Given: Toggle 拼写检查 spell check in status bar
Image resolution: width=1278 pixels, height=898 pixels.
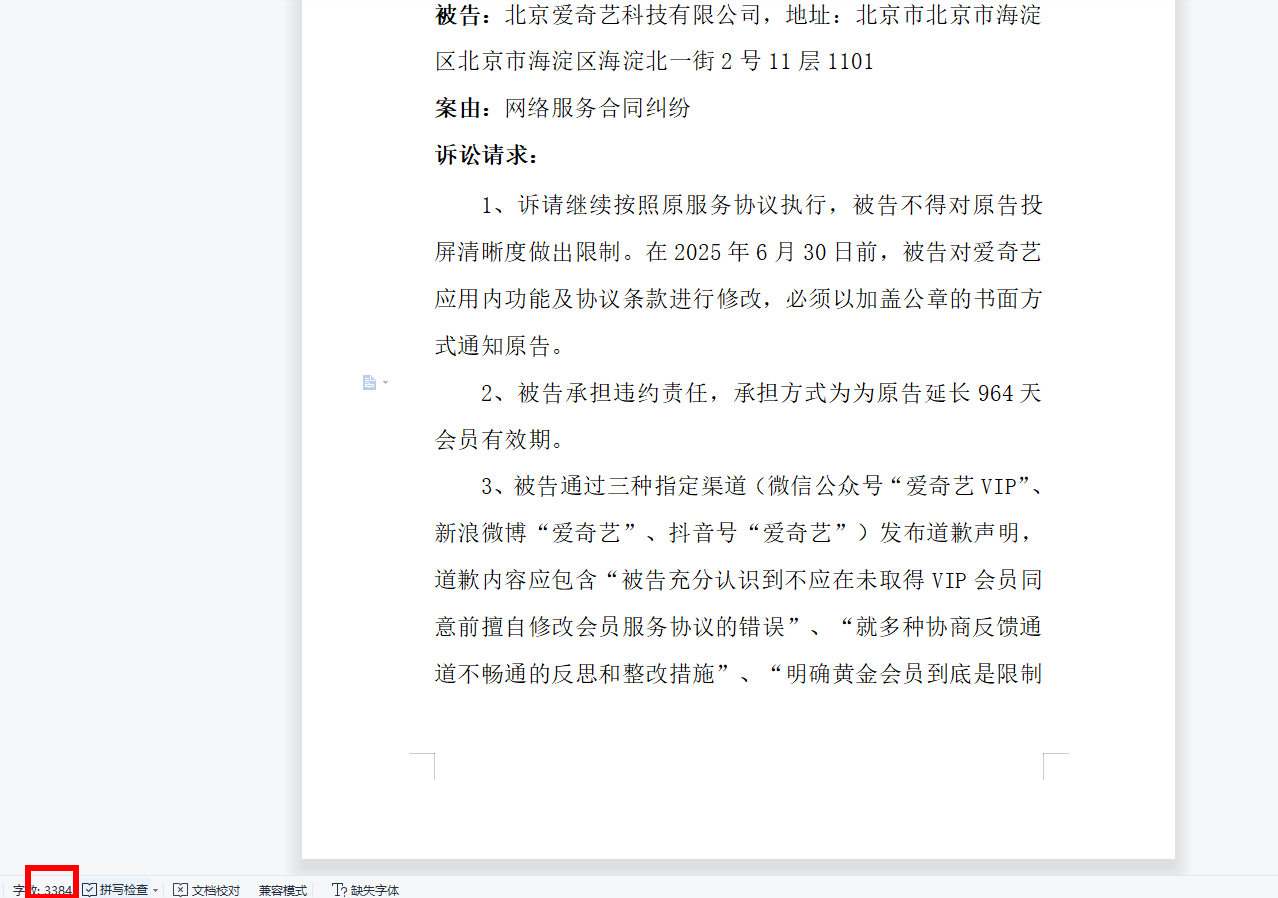Looking at the screenshot, I should click(x=116, y=890).
